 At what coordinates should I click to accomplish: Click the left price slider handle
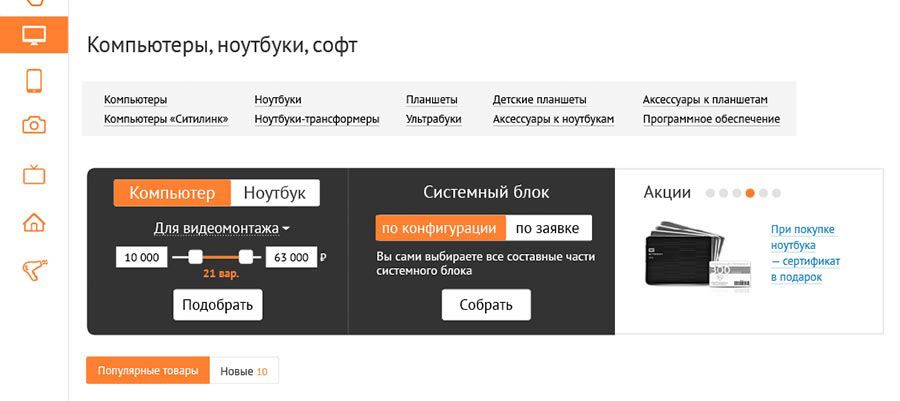coord(196,257)
